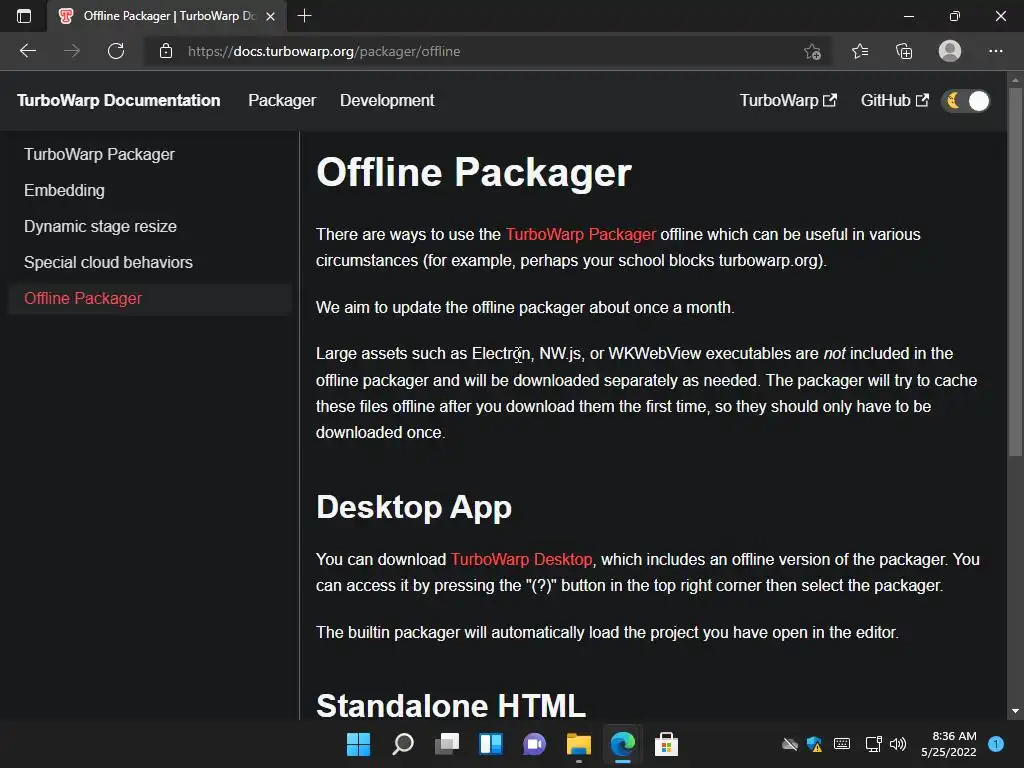
Task: Open Chat app on taskbar
Action: point(534,744)
